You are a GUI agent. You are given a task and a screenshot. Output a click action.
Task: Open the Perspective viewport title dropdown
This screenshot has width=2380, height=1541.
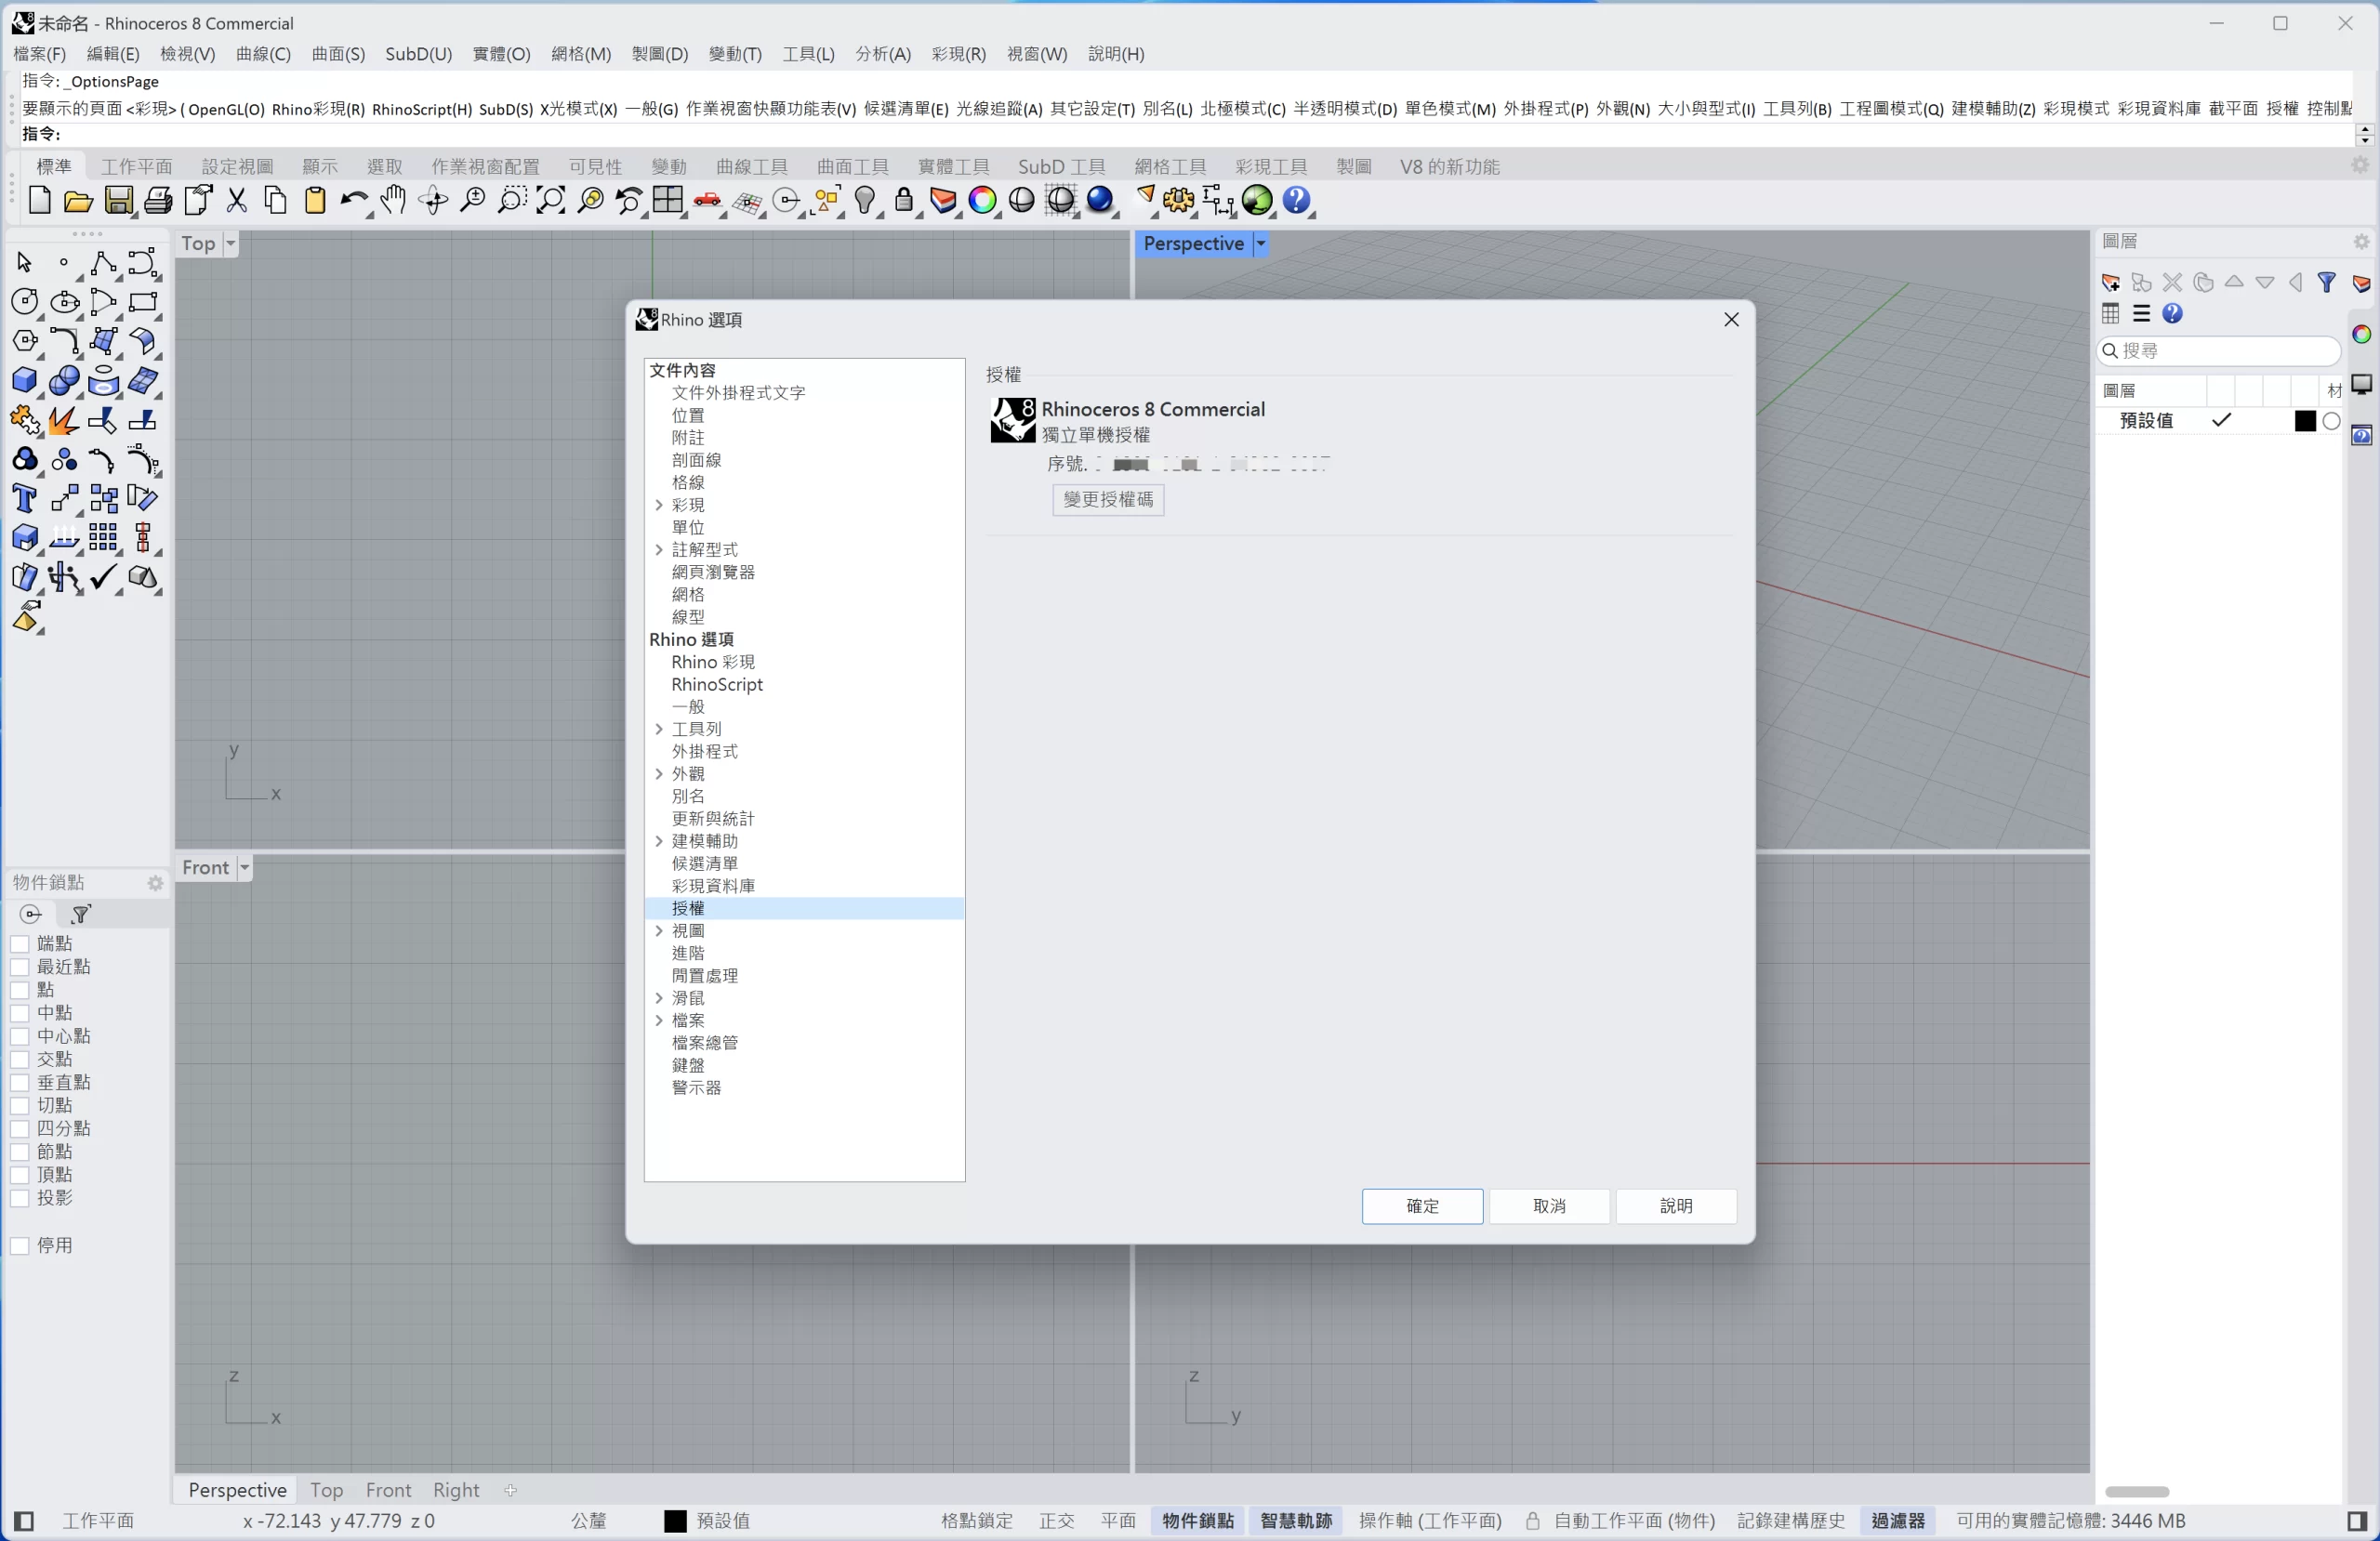point(1261,244)
